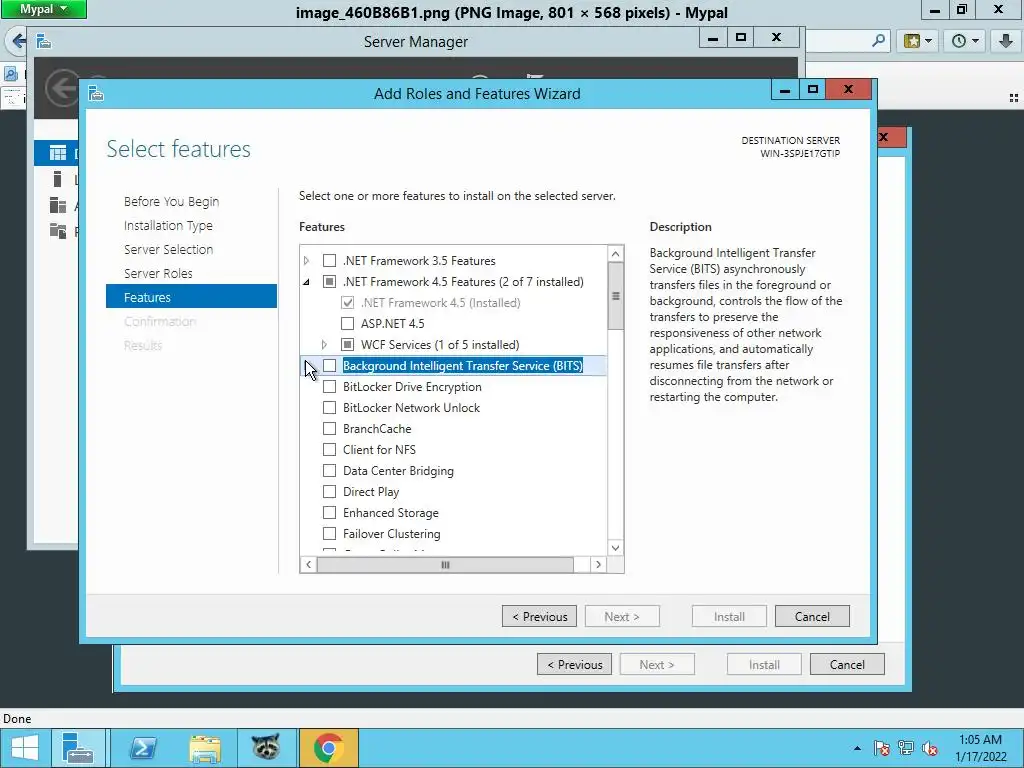Enable BitLocker Drive Encryption checkbox

(330, 387)
